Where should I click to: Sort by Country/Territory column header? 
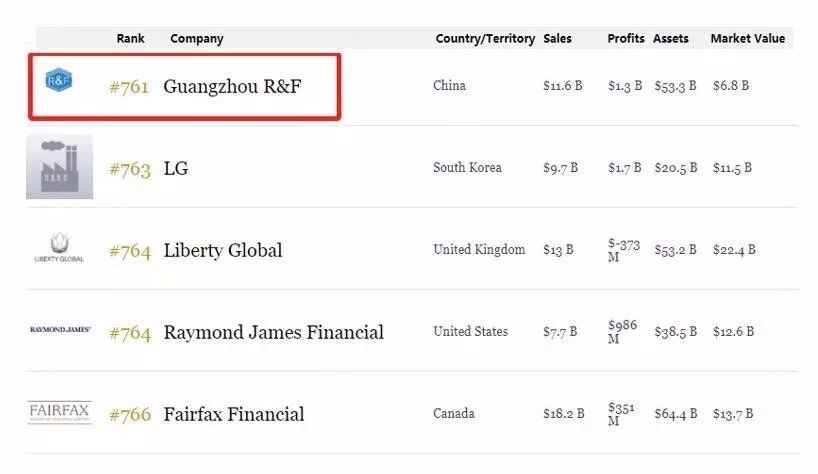tap(485, 39)
